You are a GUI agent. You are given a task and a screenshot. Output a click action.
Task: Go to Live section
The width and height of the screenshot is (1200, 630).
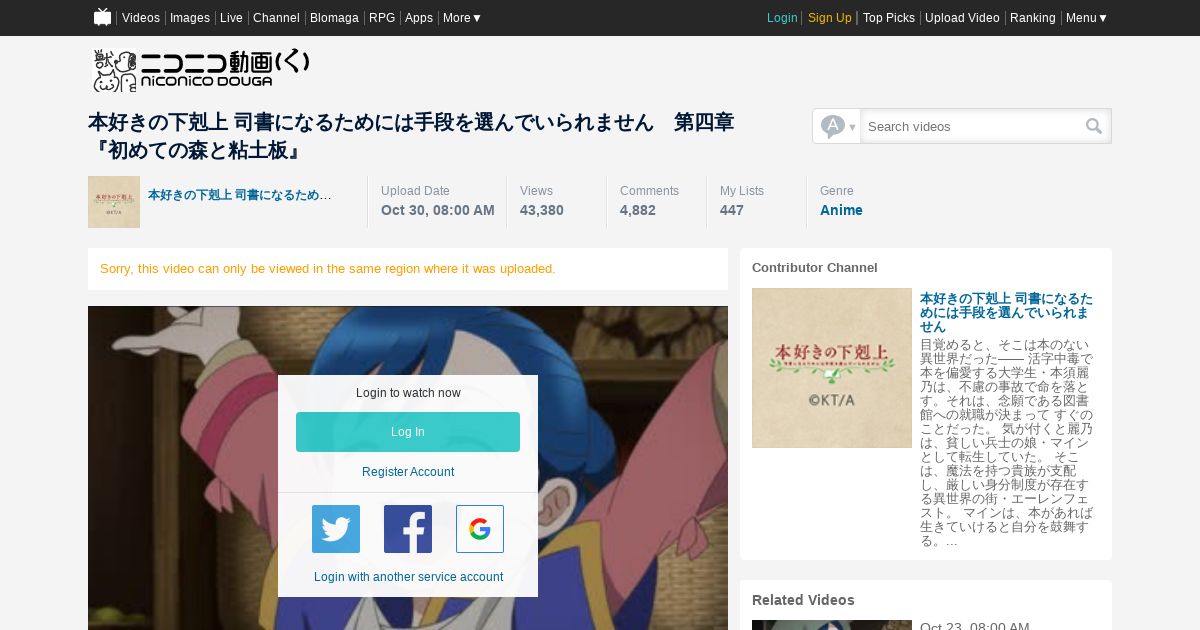tap(231, 18)
